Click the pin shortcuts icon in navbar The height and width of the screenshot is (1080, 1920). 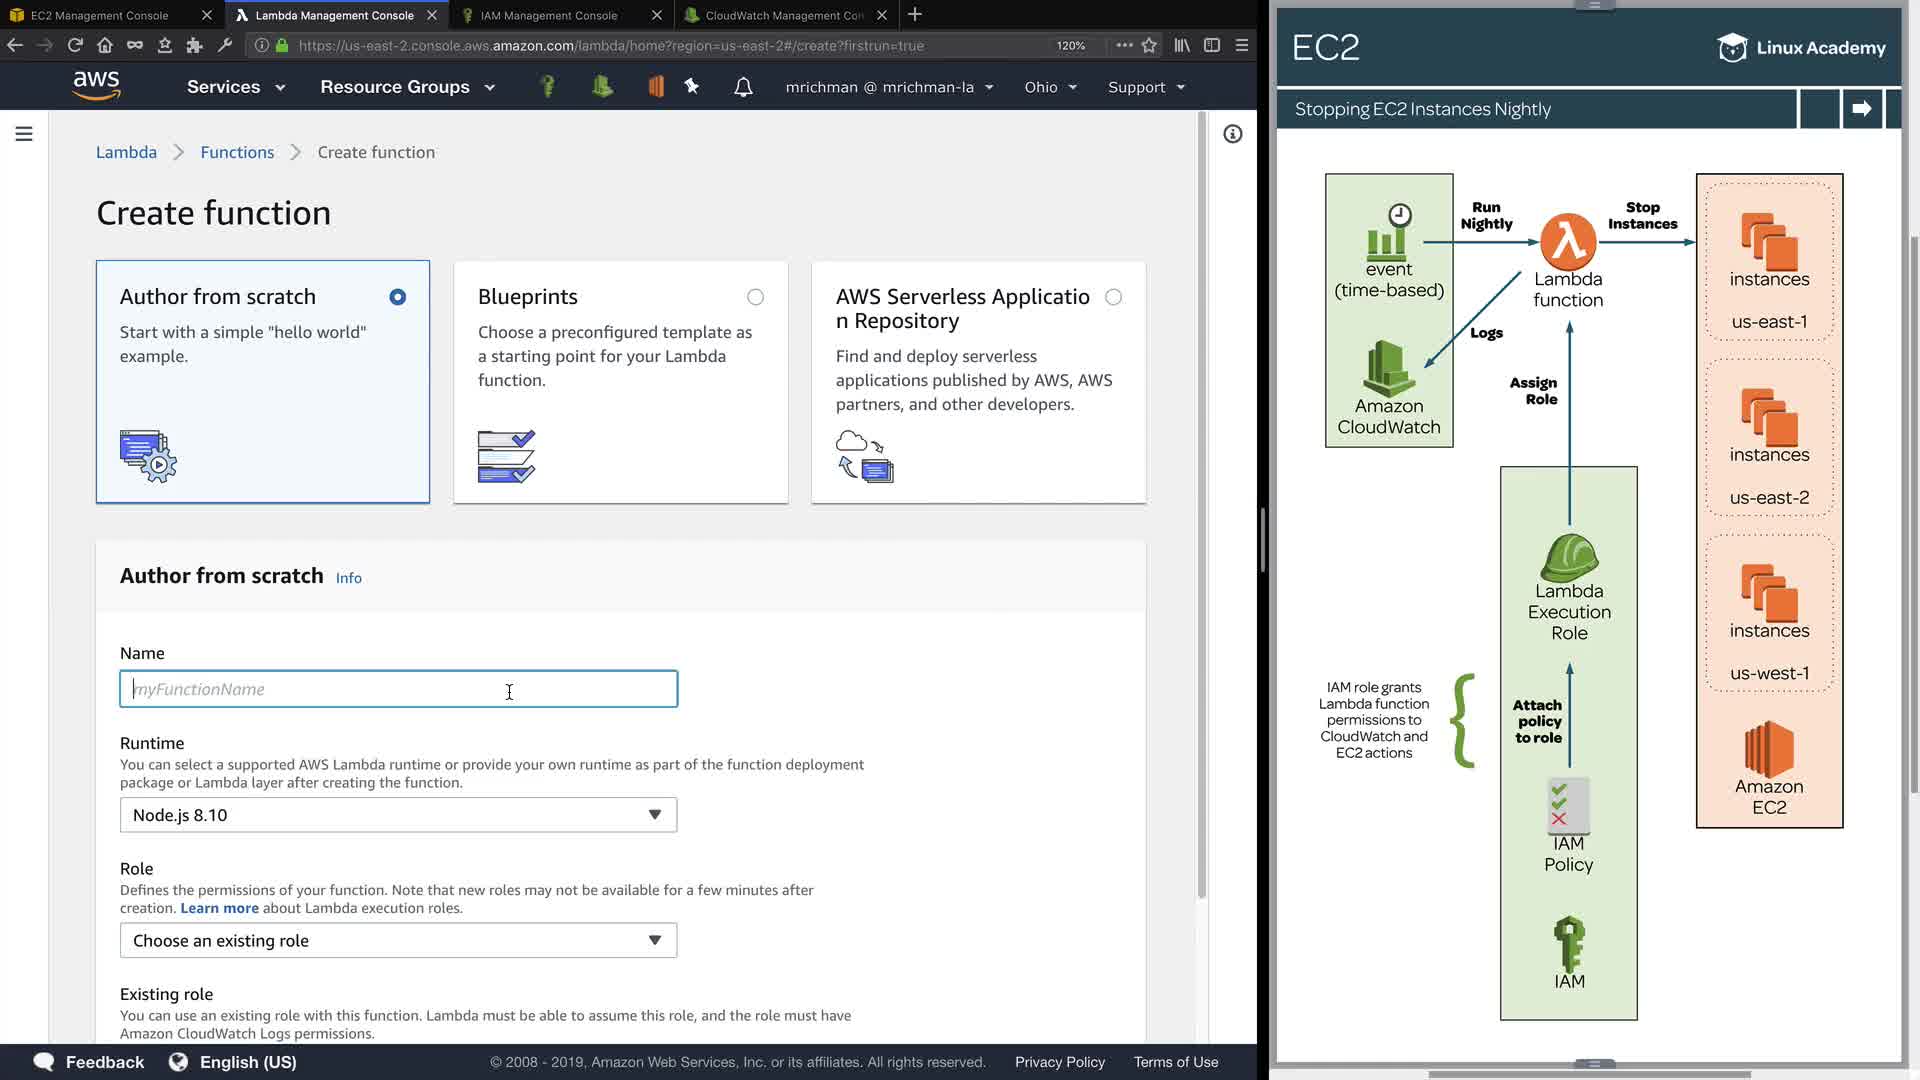pyautogui.click(x=691, y=87)
